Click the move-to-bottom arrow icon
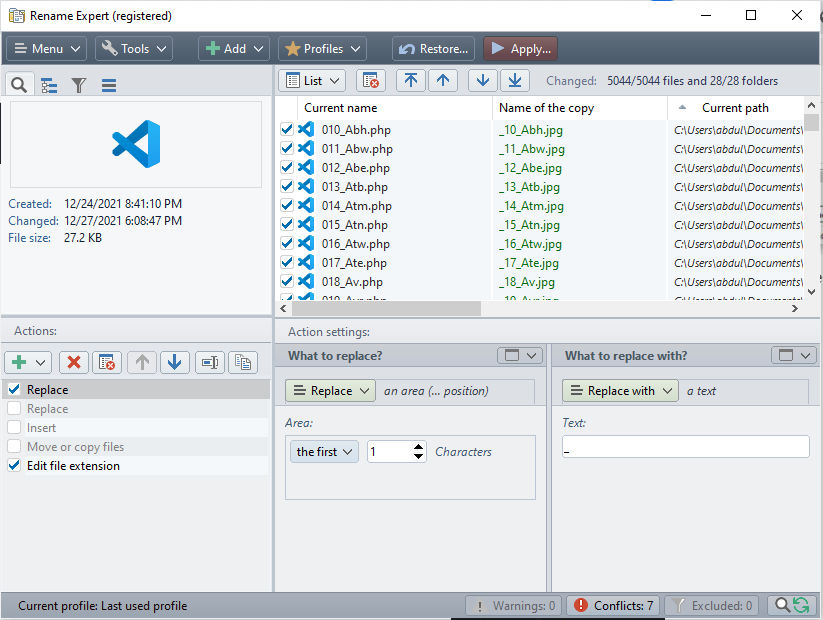The width and height of the screenshot is (823, 620). (x=515, y=81)
